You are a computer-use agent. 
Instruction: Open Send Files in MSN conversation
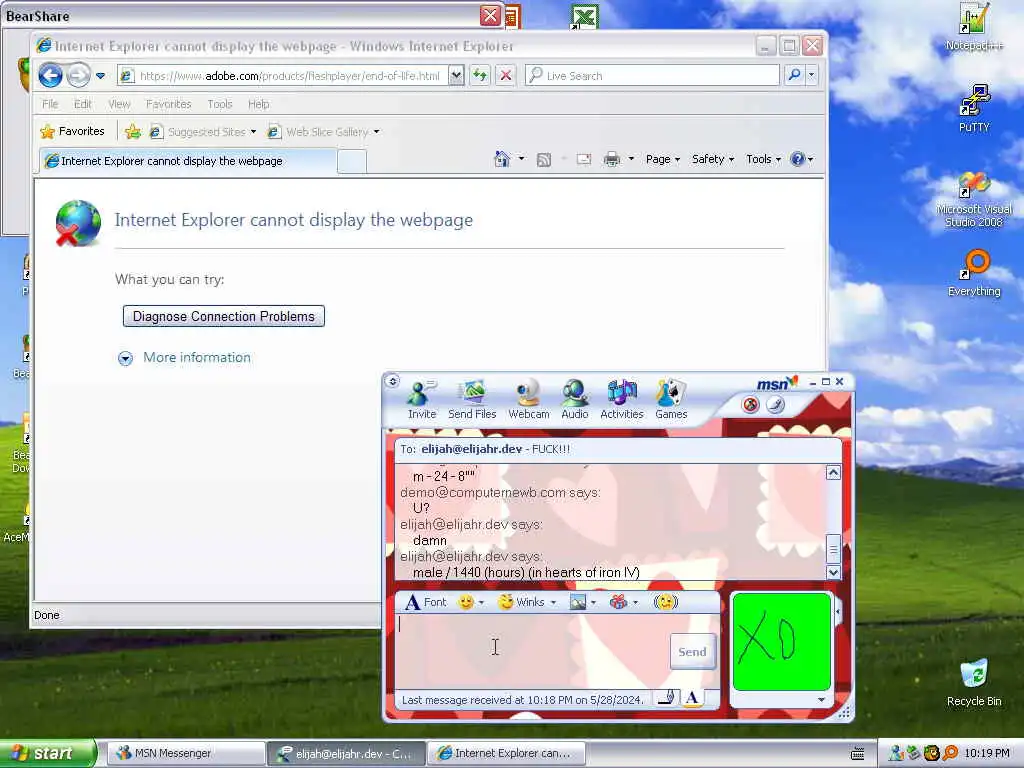coord(472,399)
